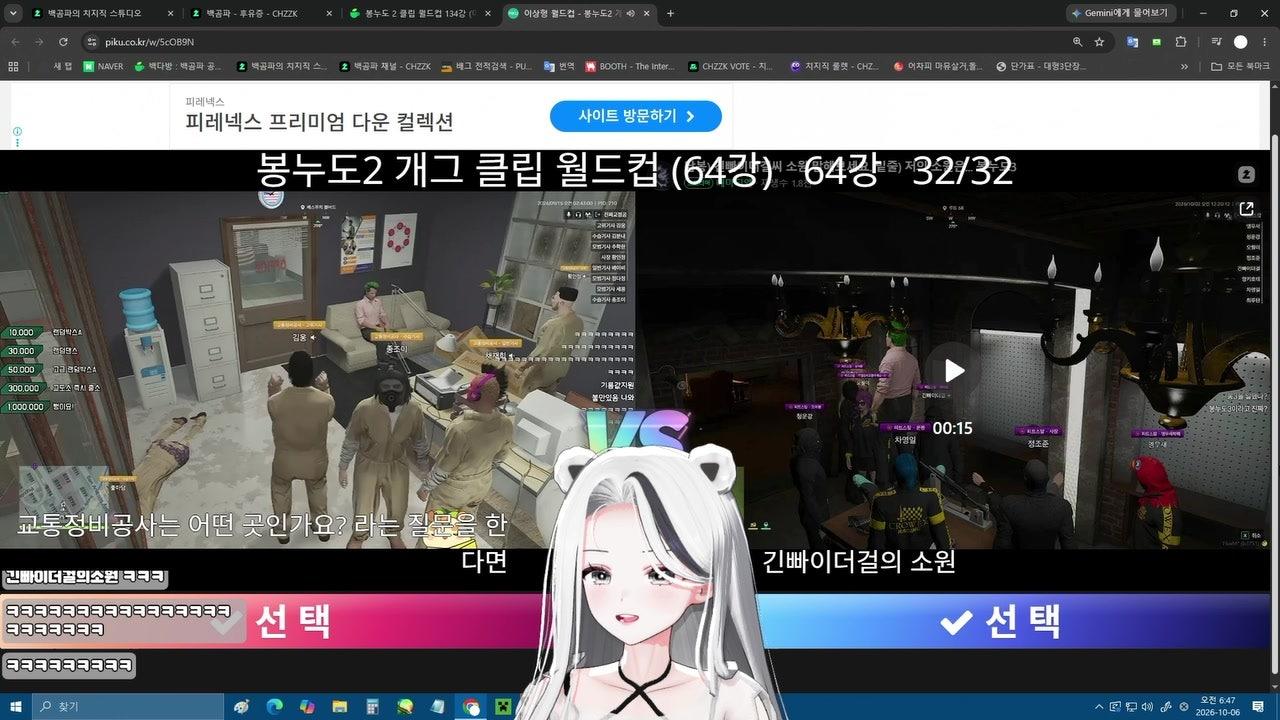Mute the 이상형 월드컵 tab audio icon

pyautogui.click(x=631, y=13)
